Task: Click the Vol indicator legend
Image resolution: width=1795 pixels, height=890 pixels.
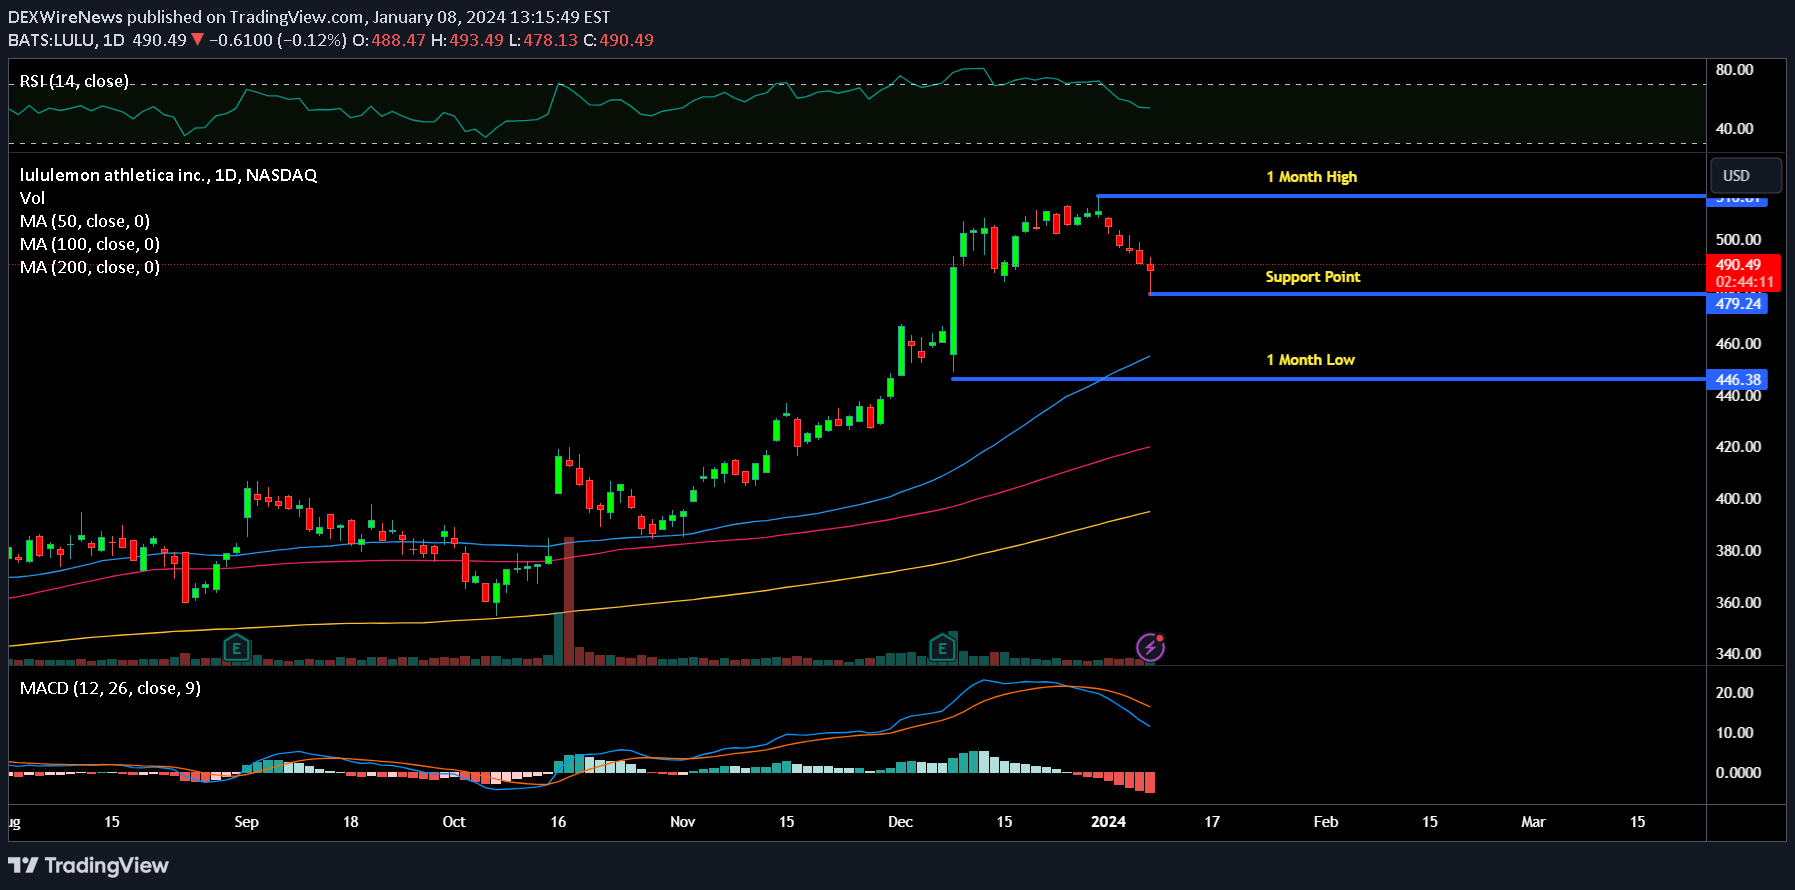Action: coord(32,198)
